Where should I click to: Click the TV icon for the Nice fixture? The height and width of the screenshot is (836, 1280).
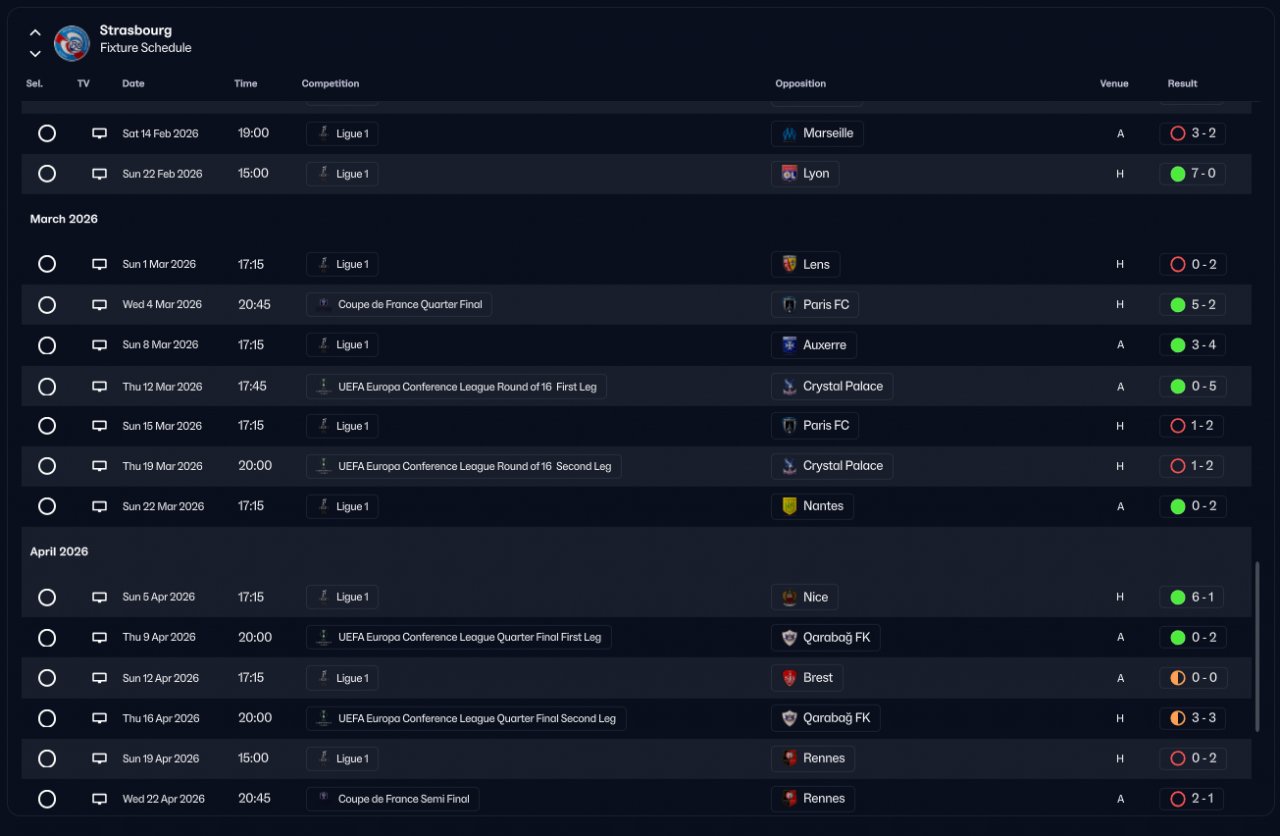pos(99,597)
